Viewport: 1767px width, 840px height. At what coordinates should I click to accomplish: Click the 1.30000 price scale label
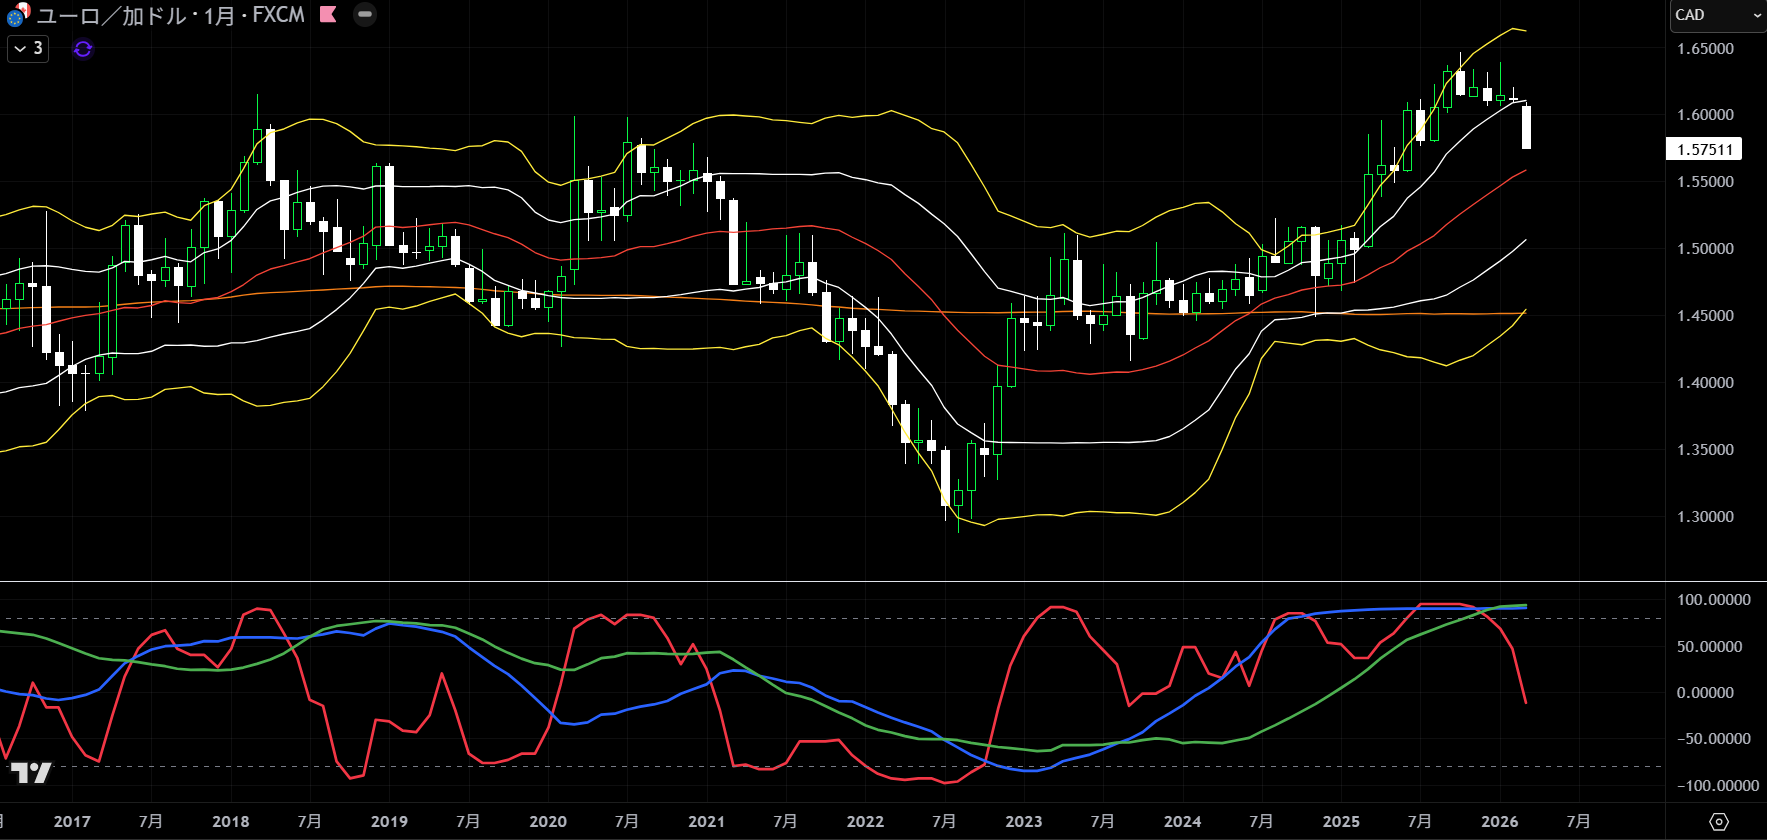pyautogui.click(x=1705, y=516)
